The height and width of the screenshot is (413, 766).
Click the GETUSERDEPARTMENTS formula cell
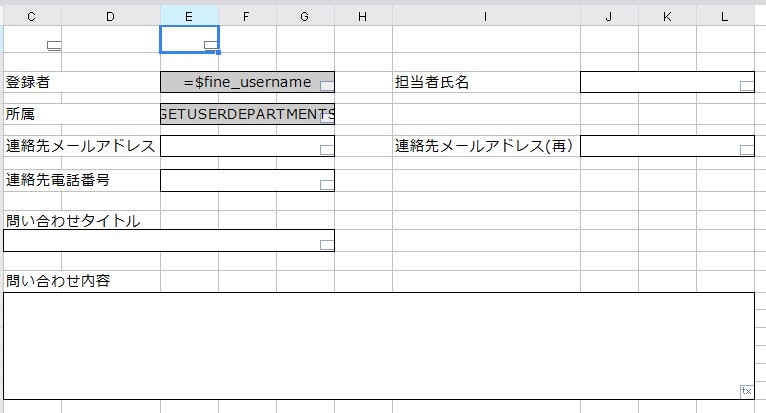tap(247, 114)
